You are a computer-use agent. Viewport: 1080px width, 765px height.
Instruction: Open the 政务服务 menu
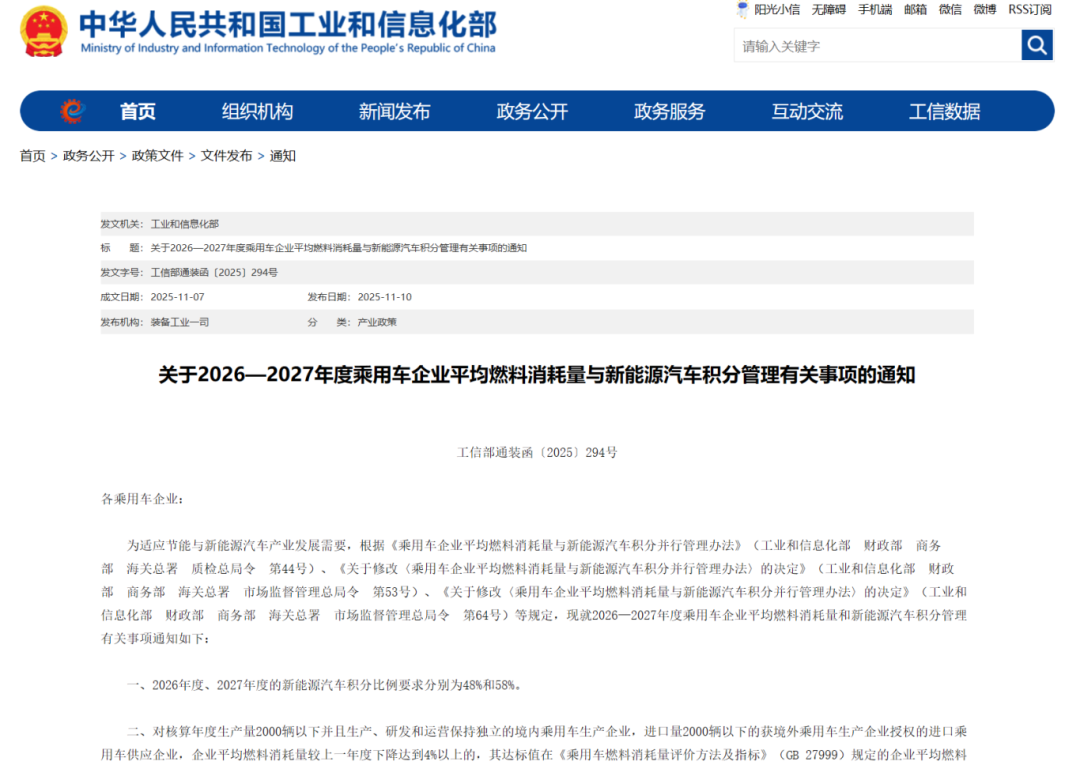pos(671,112)
